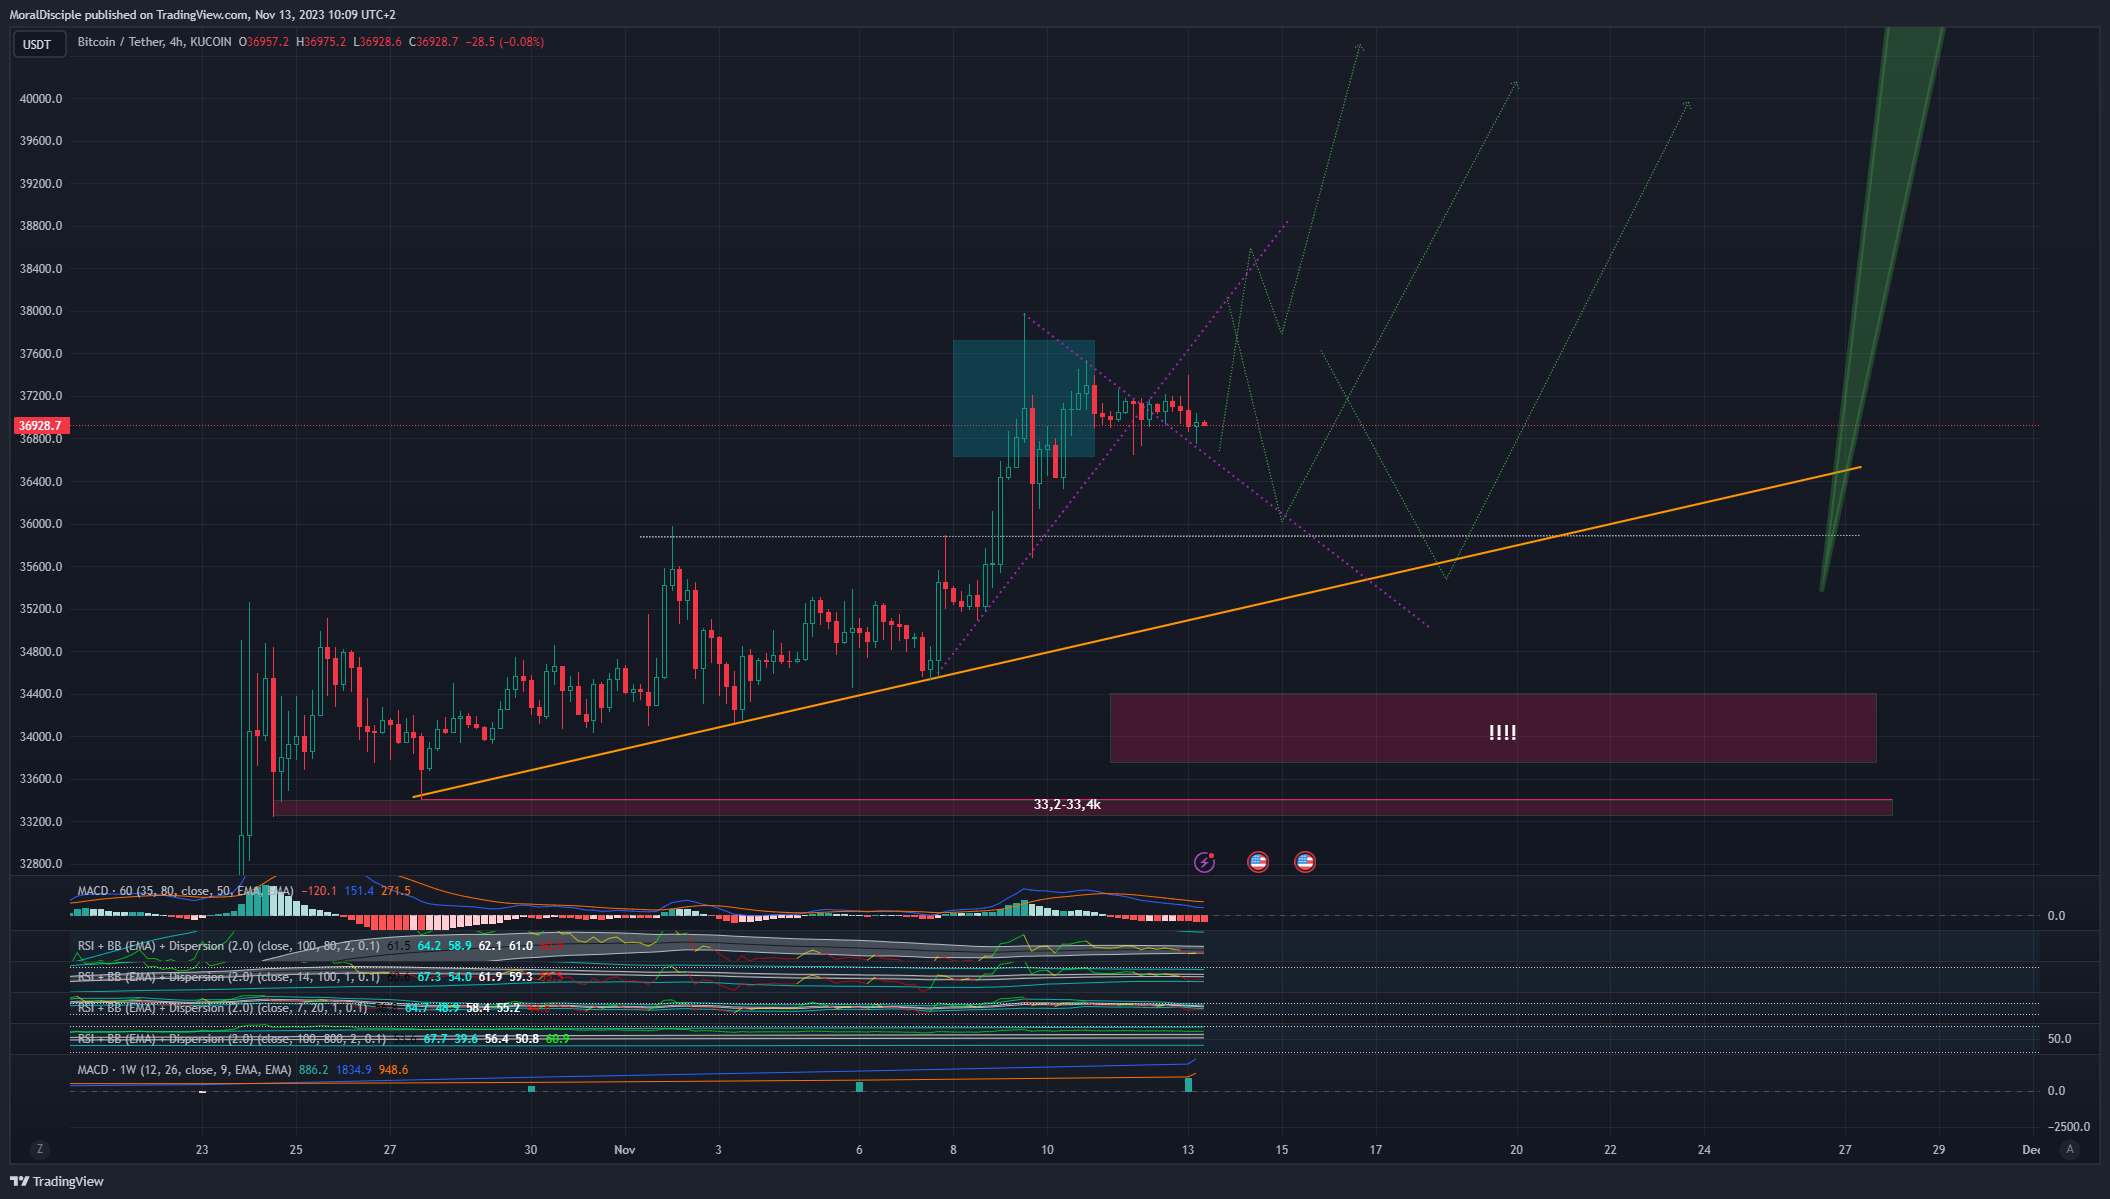Click the 40000.0 price axis label

pos(41,98)
